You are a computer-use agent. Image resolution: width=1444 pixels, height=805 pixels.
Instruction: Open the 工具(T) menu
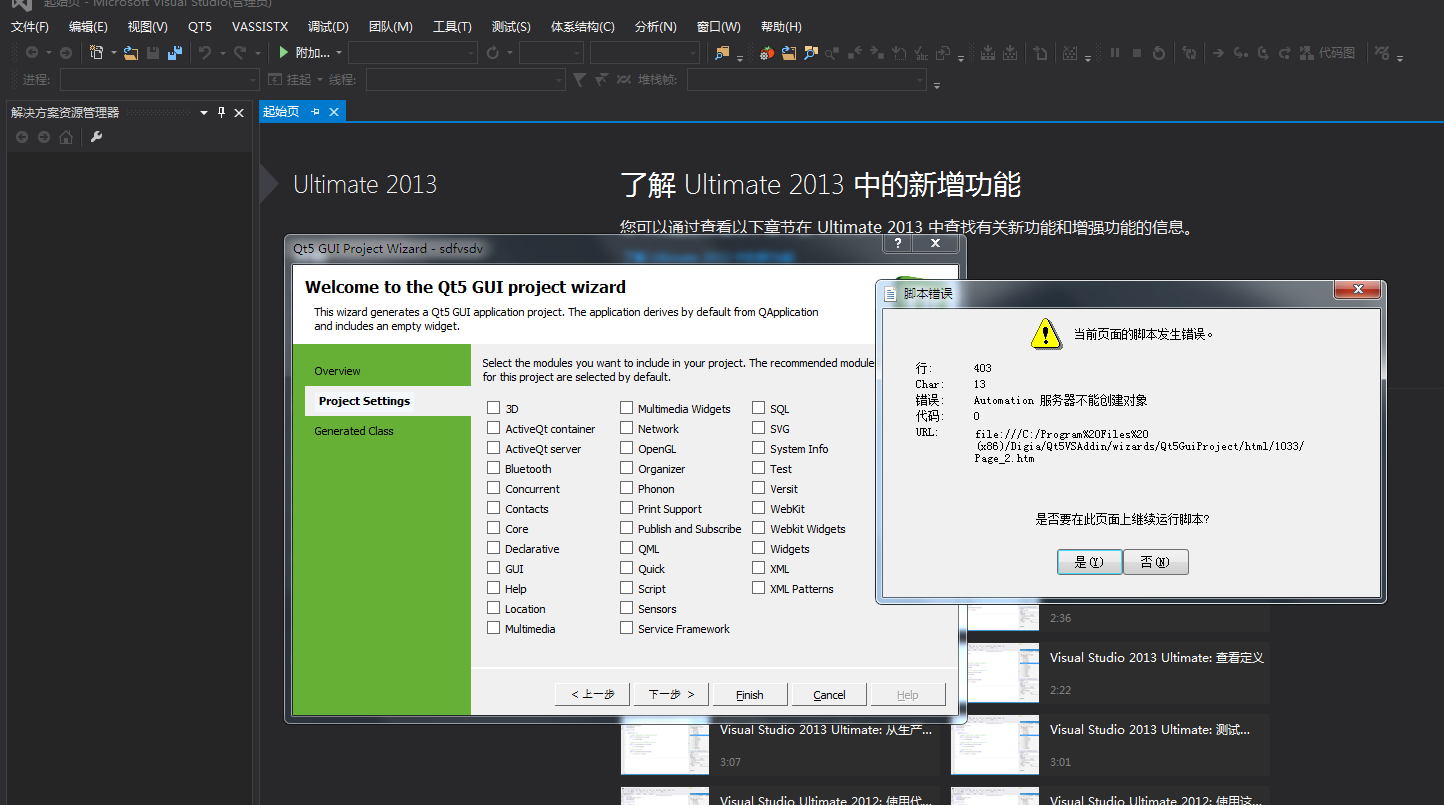452,26
